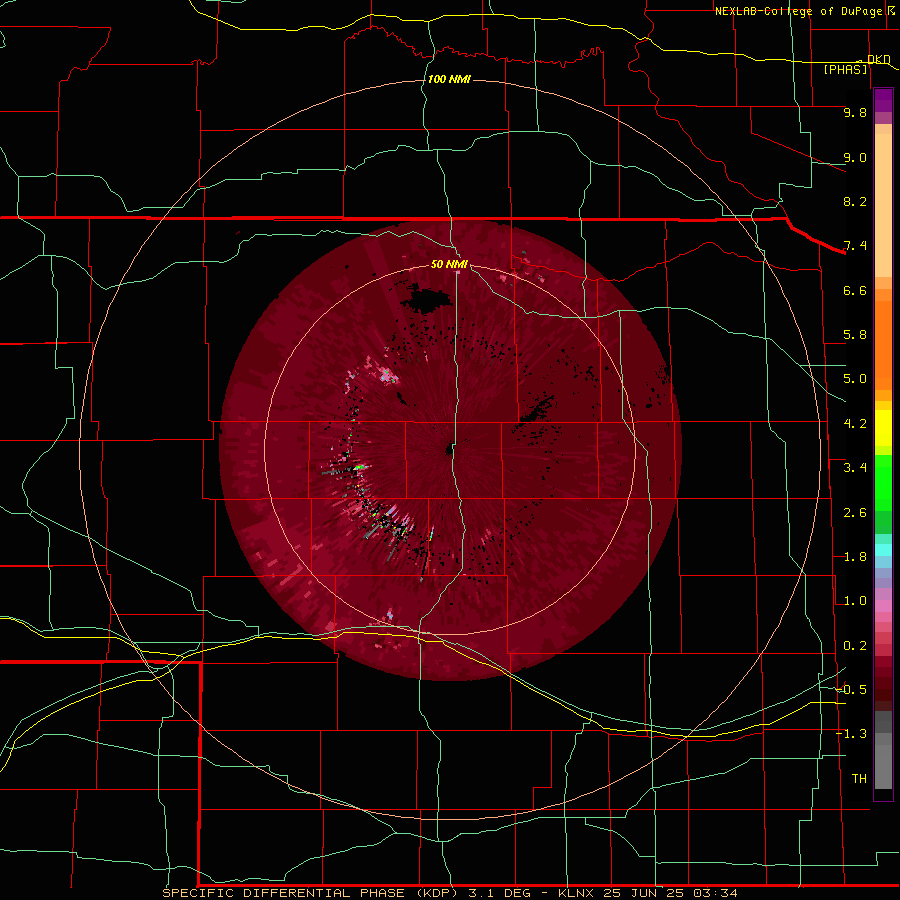
Task: Click the NEXLAB-College of DuPage label
Action: (798, 11)
